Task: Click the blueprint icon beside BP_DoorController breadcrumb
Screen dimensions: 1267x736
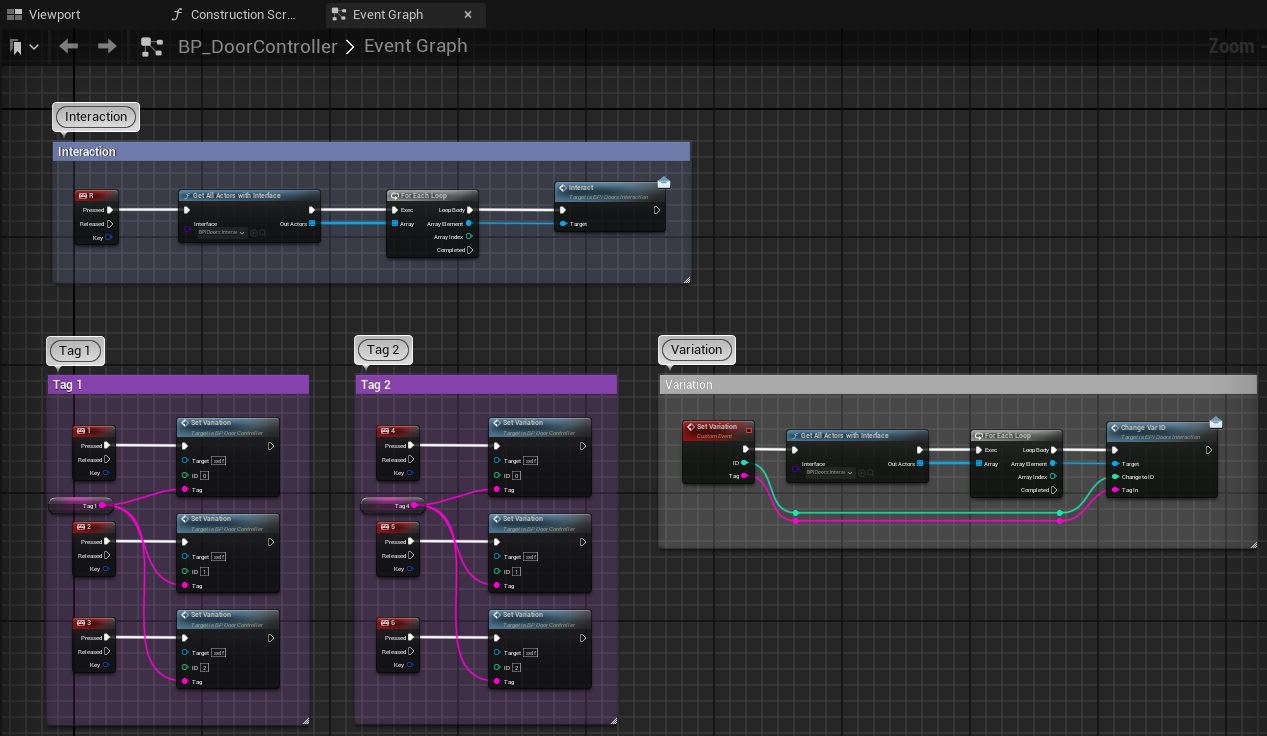Action: 152,46
